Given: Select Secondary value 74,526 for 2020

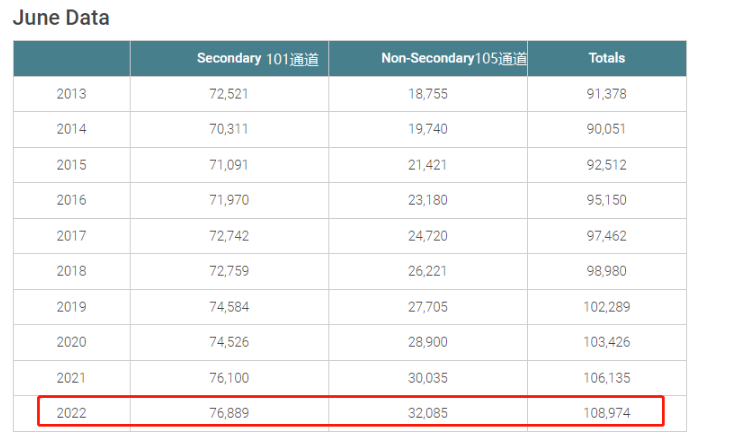Looking at the screenshot, I should (x=228, y=342).
